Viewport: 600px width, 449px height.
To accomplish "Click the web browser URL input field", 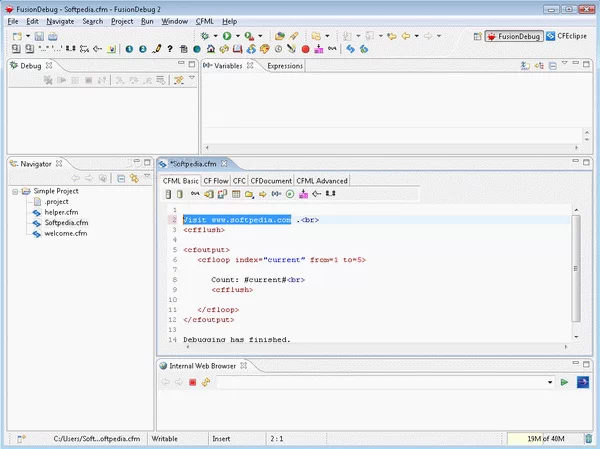I will coord(382,382).
